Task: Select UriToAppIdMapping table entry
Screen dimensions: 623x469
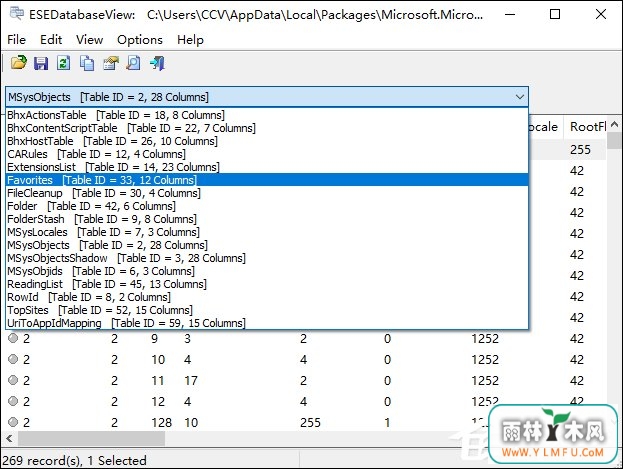Action: coord(267,323)
